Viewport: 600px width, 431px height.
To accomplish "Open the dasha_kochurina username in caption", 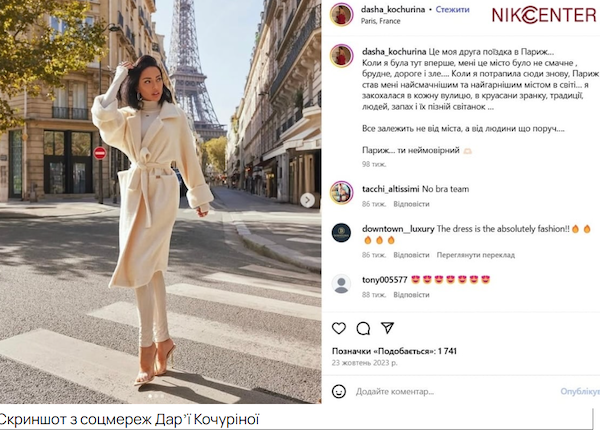I will click(x=394, y=52).
